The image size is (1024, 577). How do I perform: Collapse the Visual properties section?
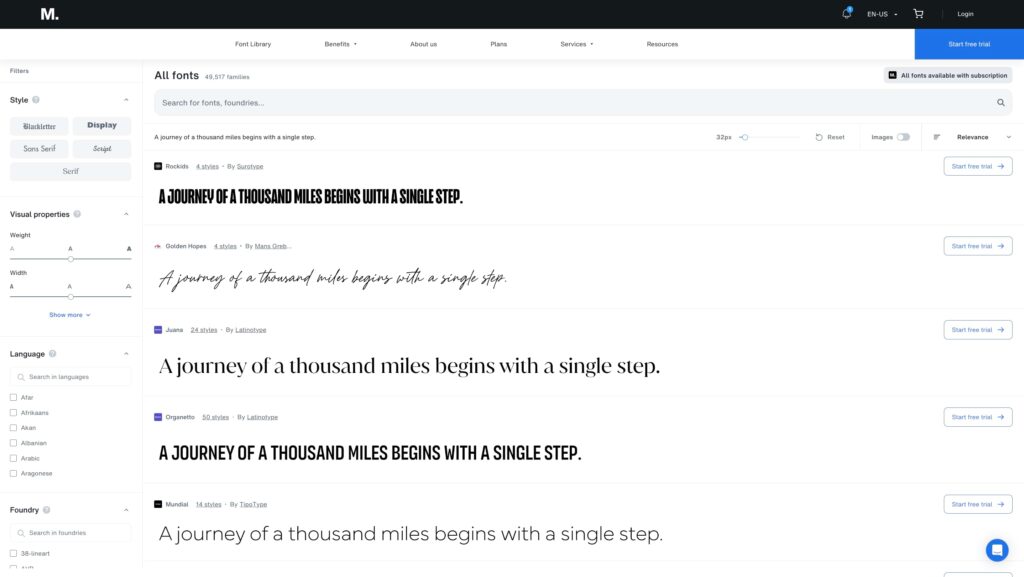click(x=126, y=214)
